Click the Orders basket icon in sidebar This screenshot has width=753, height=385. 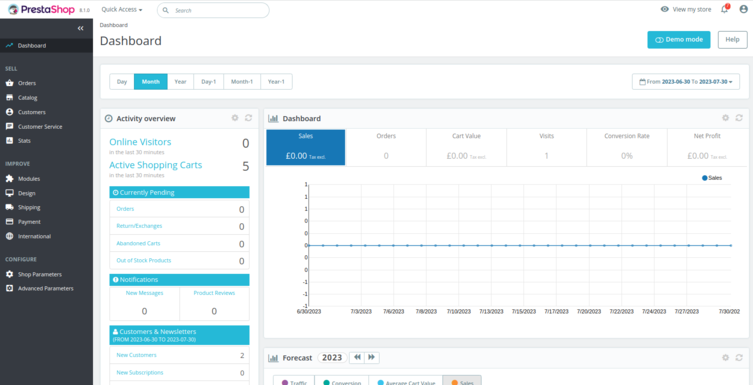click(9, 83)
